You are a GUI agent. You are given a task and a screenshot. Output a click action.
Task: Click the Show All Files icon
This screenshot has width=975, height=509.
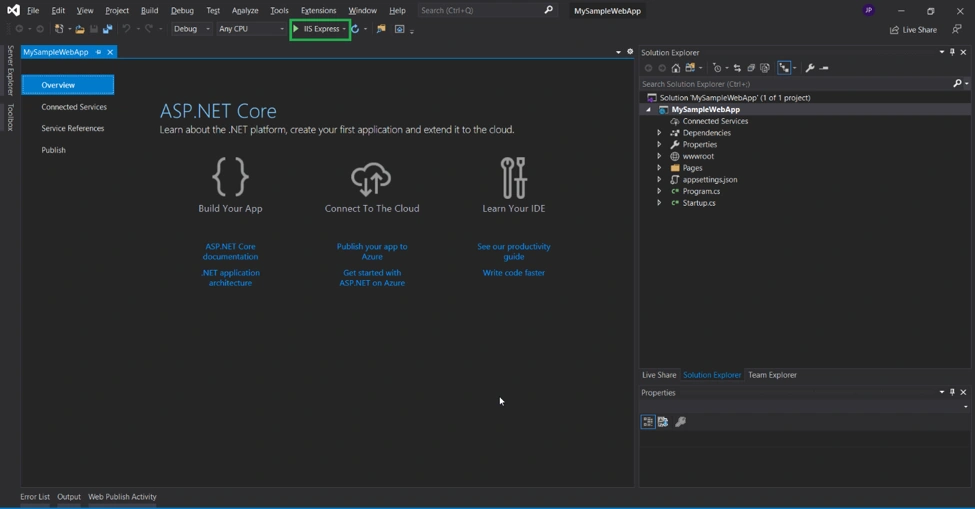pyautogui.click(x=765, y=68)
